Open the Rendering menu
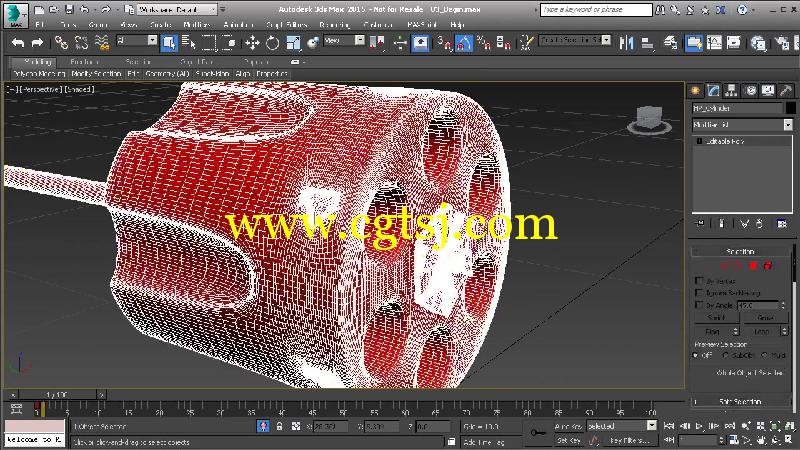800x450 pixels. pyautogui.click(x=334, y=24)
